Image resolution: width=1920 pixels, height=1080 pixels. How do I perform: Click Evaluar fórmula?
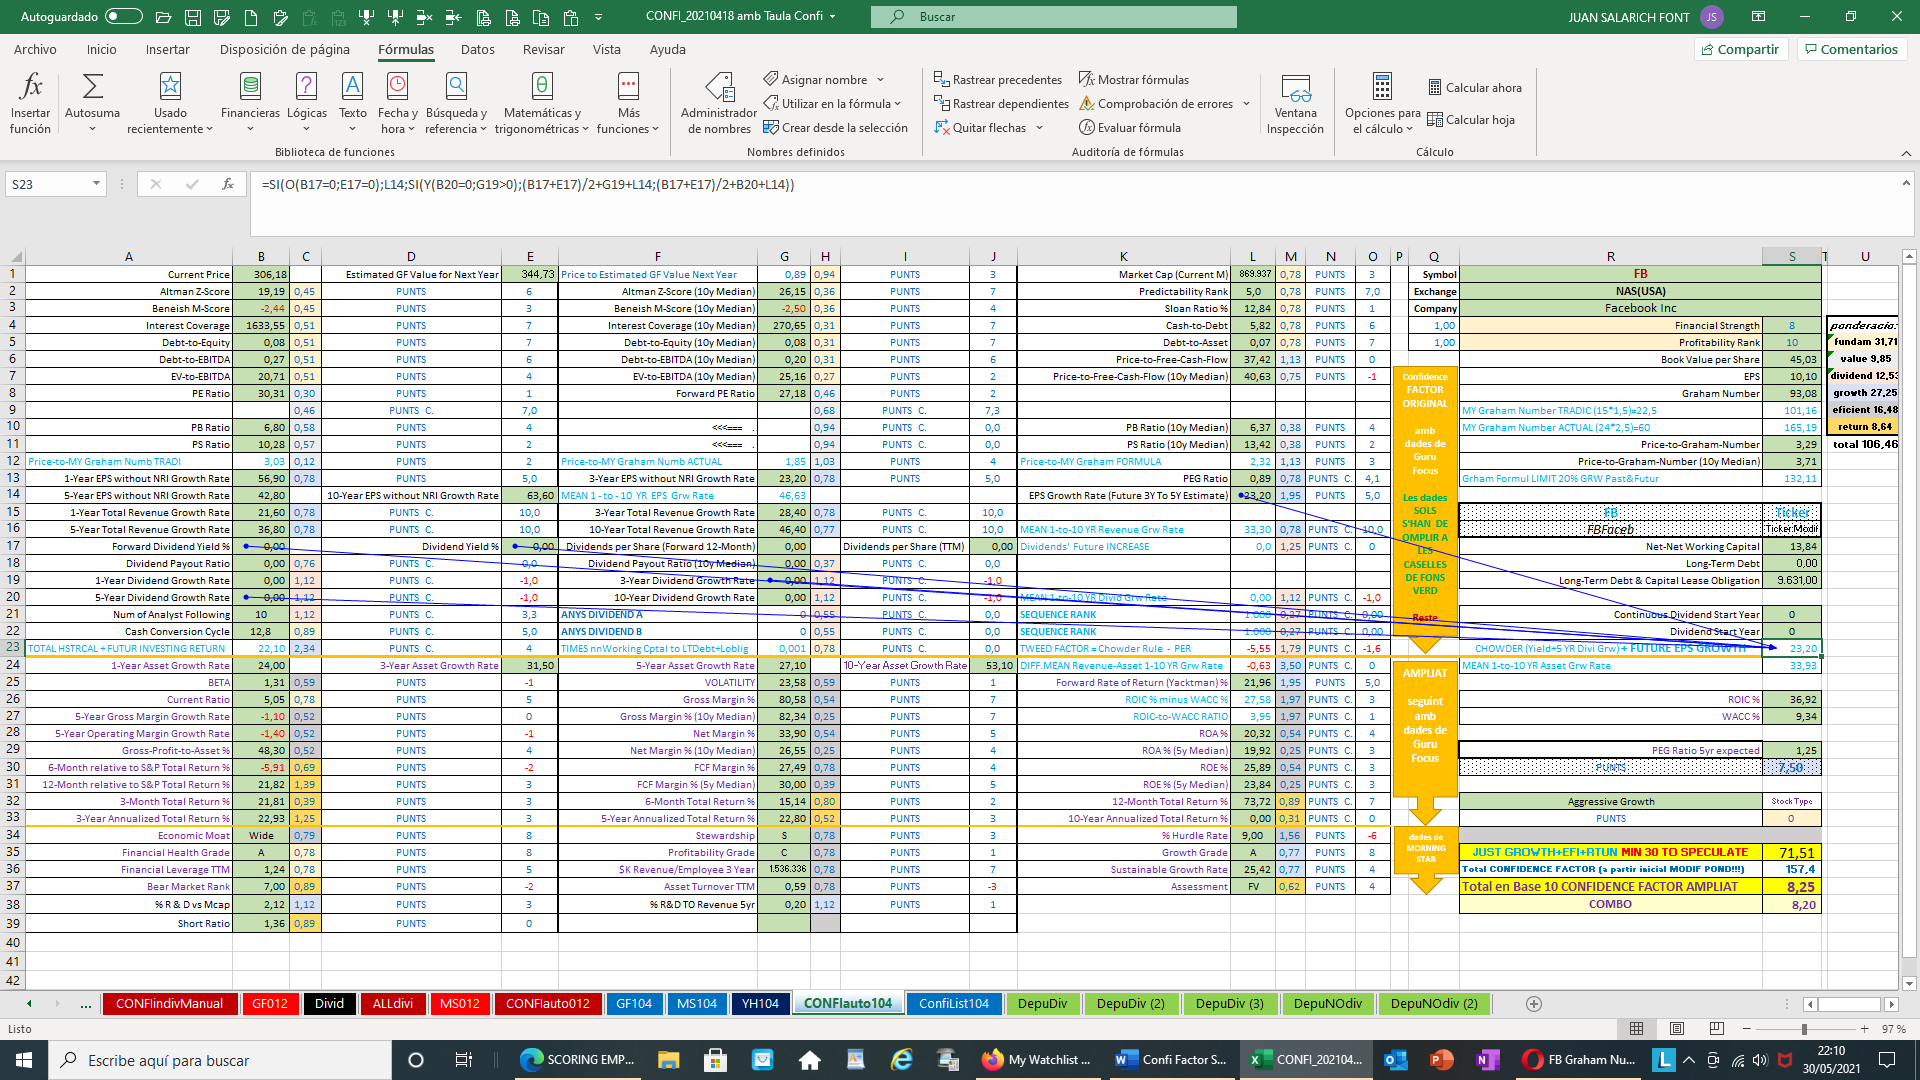click(x=1130, y=127)
